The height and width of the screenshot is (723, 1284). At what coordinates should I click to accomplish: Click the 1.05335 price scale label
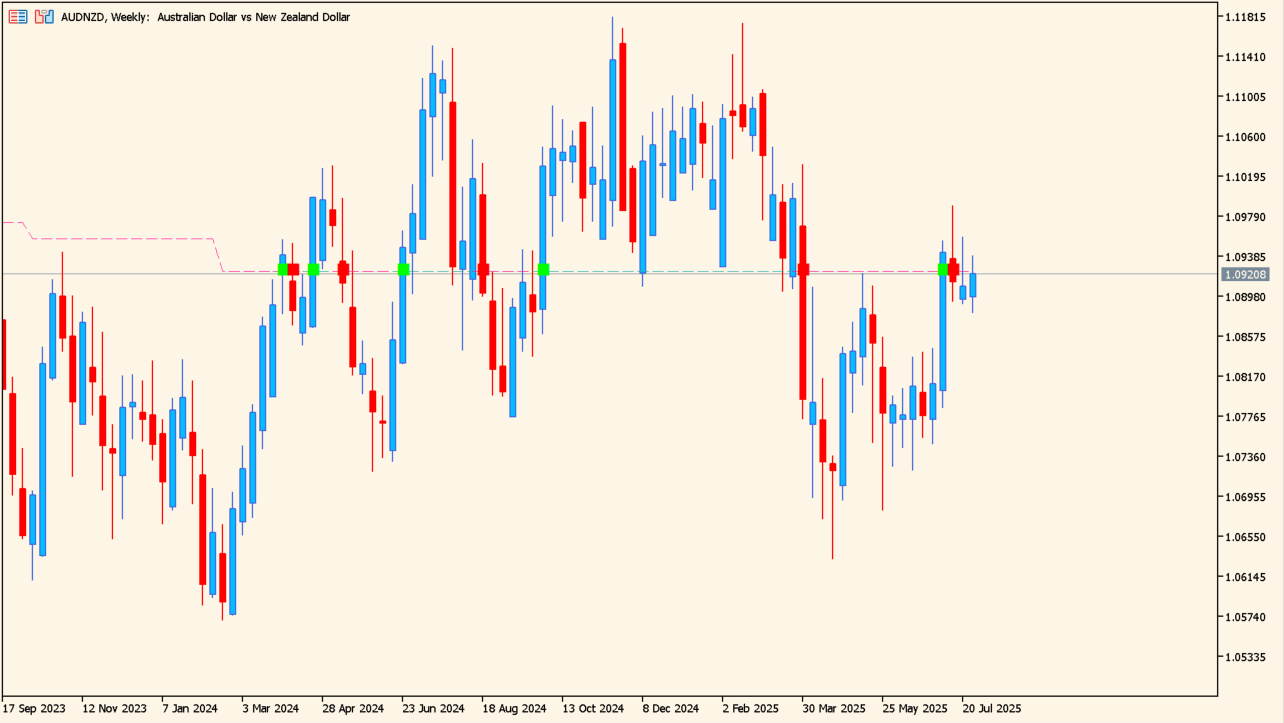tap(1245, 657)
